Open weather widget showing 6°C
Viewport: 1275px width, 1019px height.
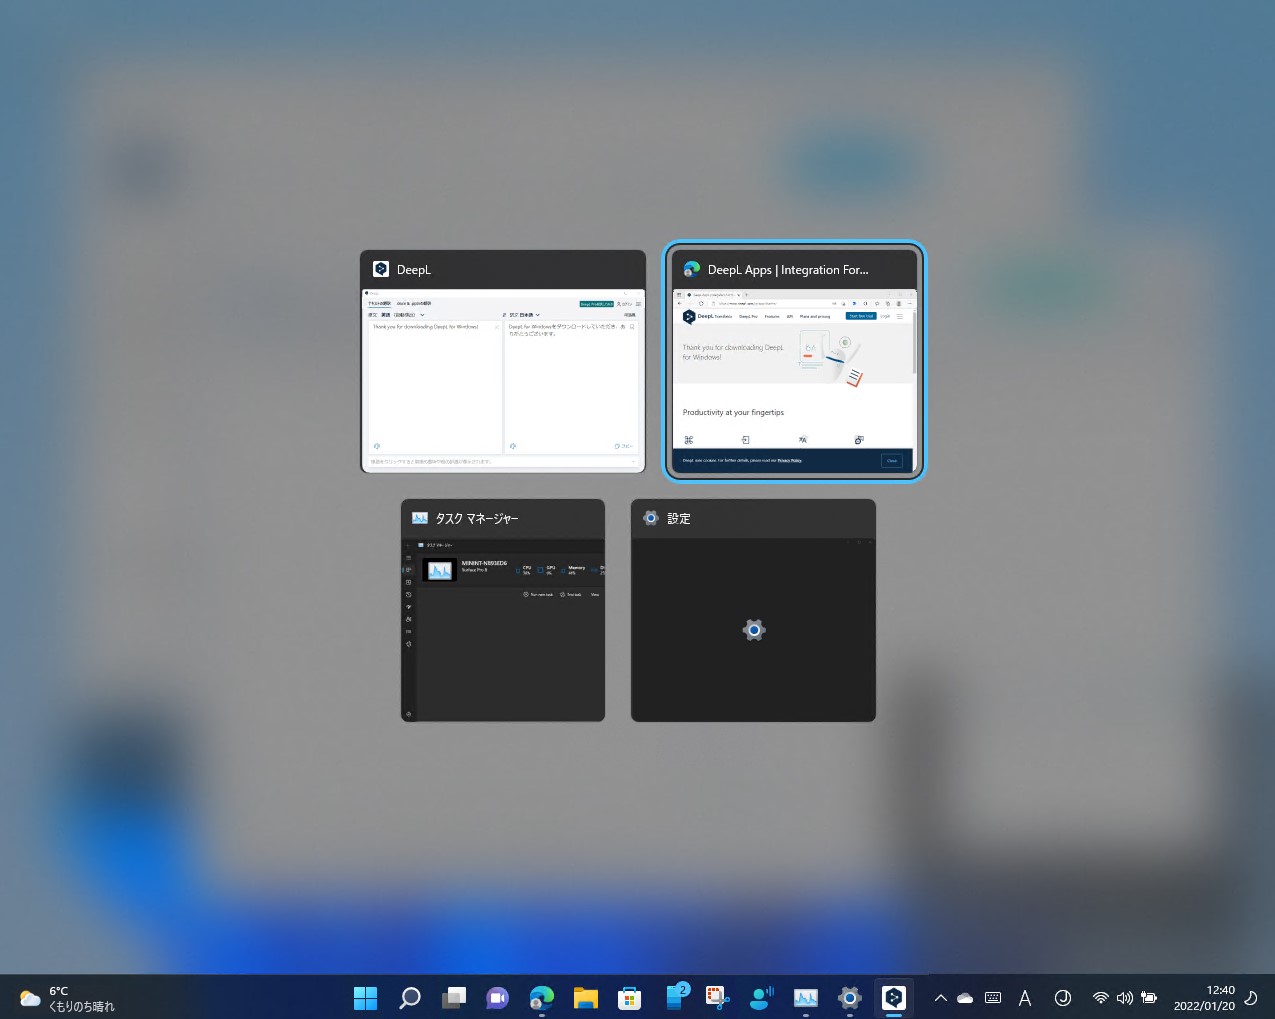[x=67, y=998]
